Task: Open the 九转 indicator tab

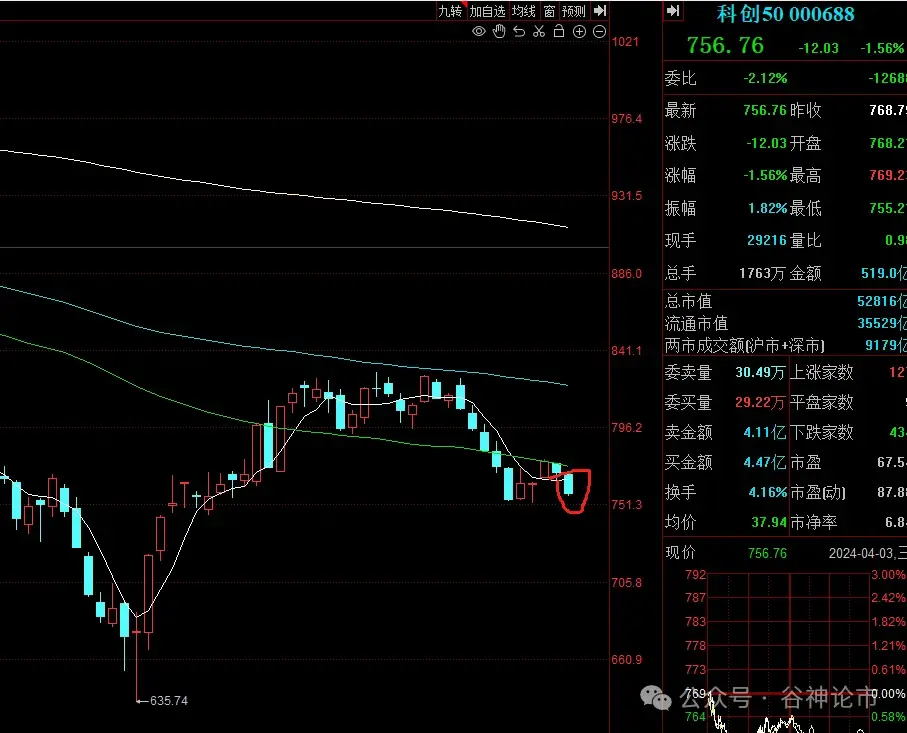Action: coord(450,11)
